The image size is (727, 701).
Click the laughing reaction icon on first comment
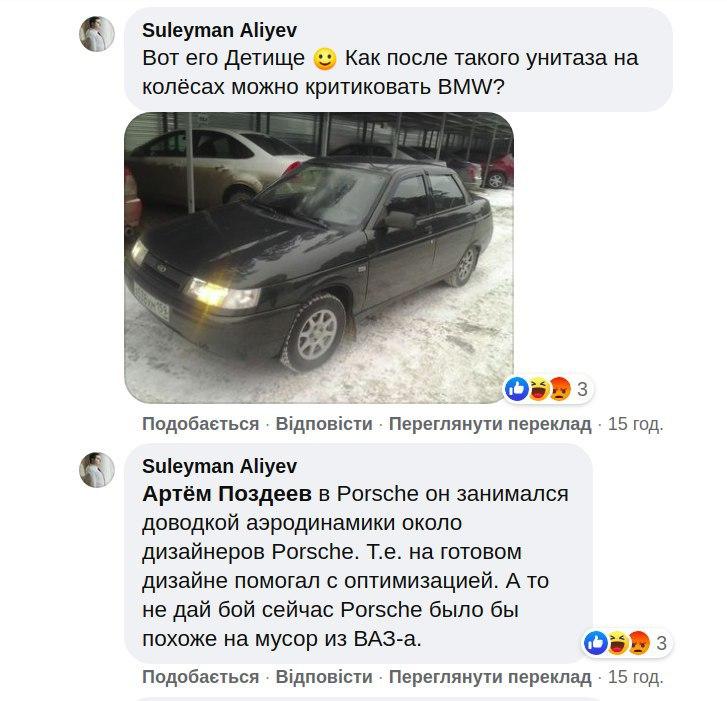538,389
